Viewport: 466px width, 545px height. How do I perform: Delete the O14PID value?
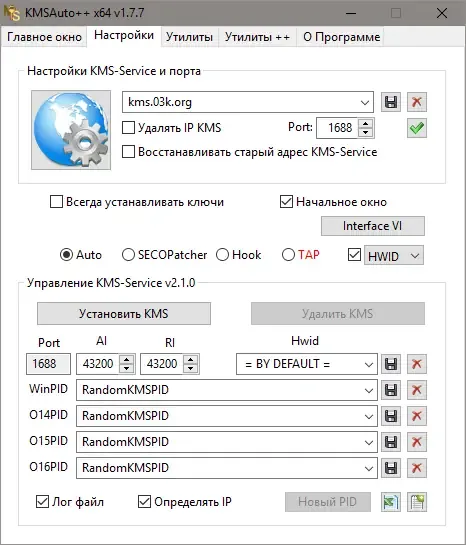point(417,416)
